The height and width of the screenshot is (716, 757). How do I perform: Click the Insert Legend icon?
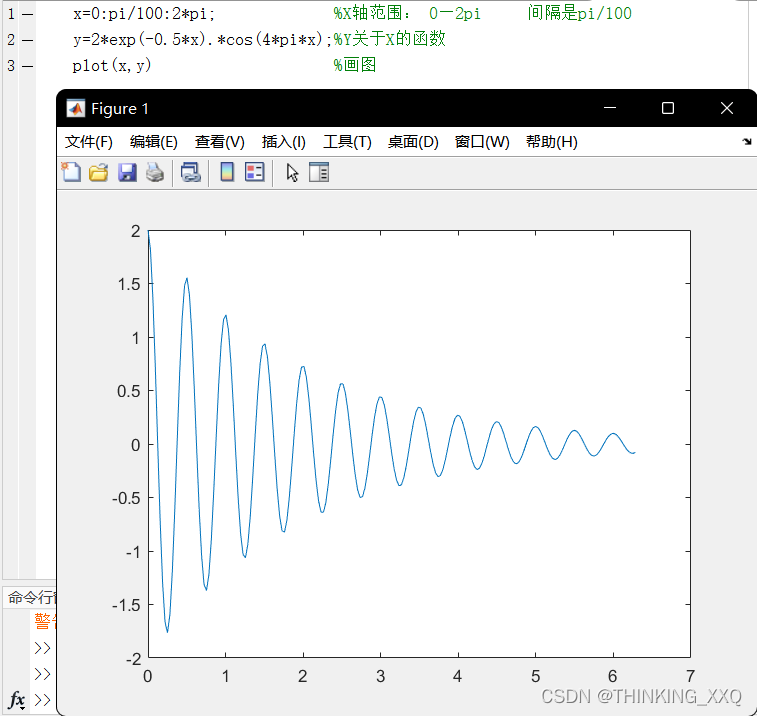pyautogui.click(x=254, y=172)
